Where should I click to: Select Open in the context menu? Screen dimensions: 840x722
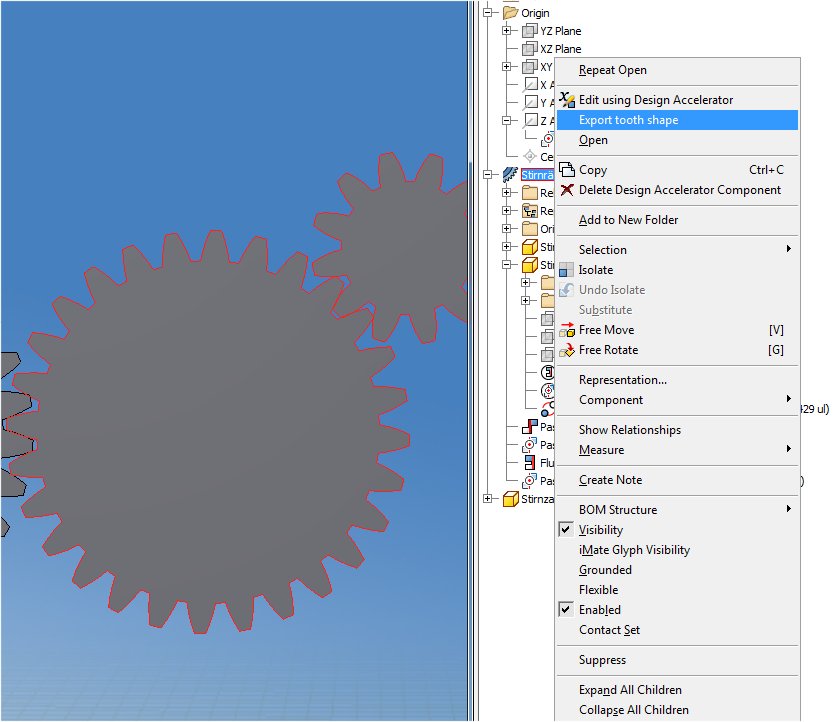pos(677,140)
